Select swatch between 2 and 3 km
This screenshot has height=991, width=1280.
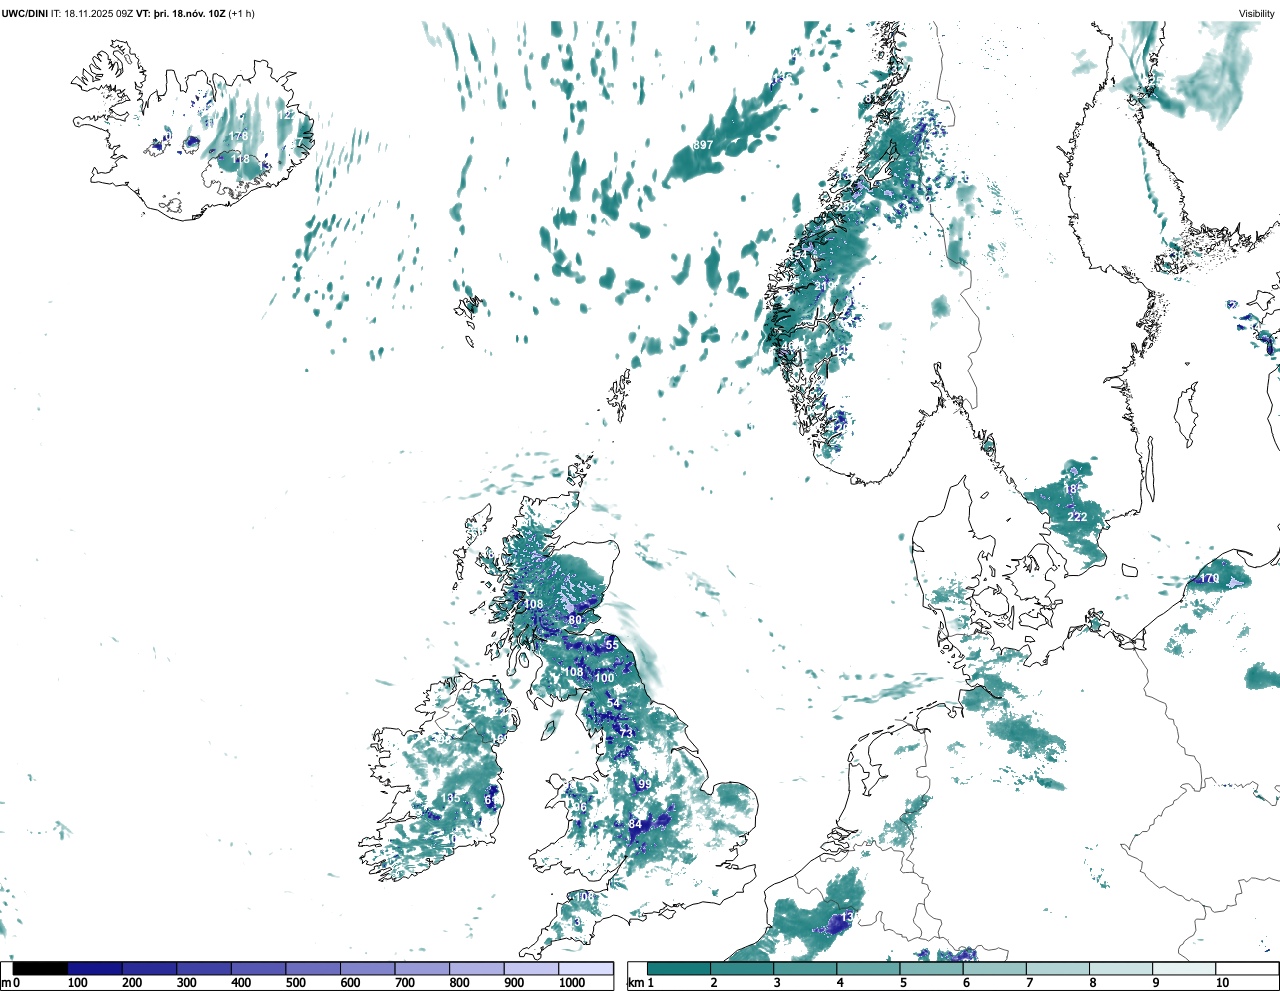742,969
